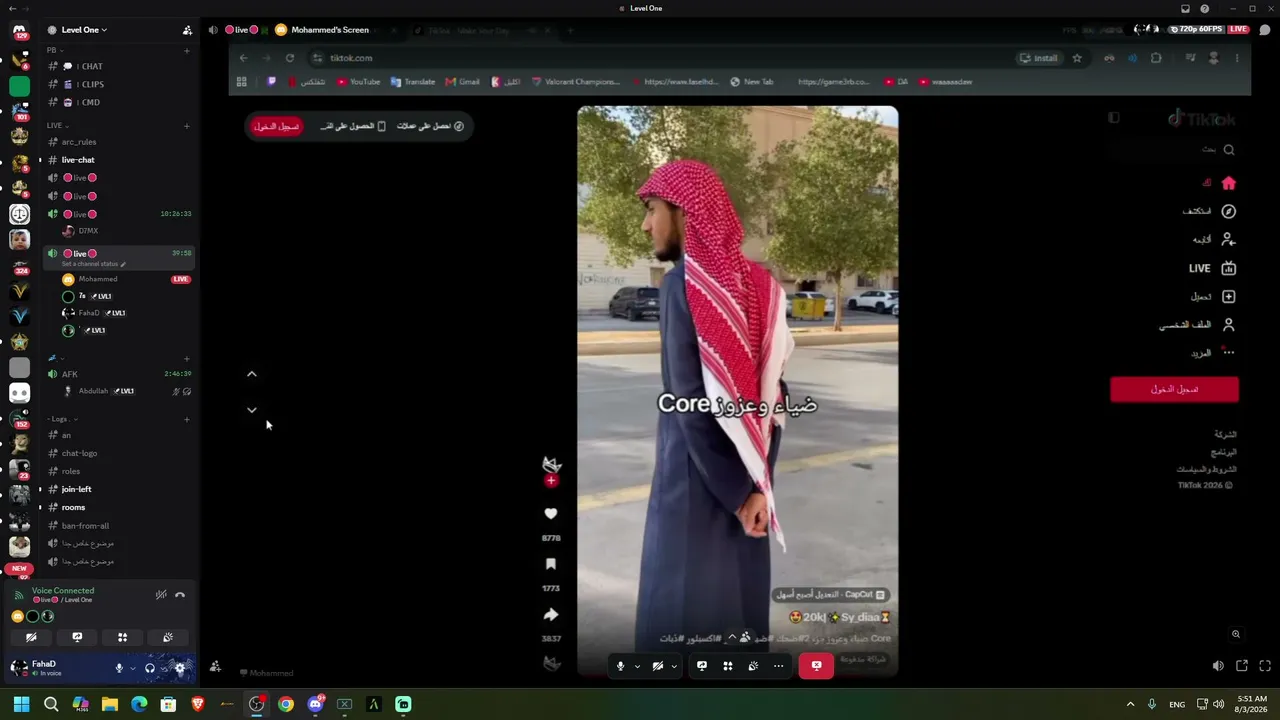Toggle camera in the Voice Connected panel
Screen dimensions: 1280x720
(x=31, y=637)
